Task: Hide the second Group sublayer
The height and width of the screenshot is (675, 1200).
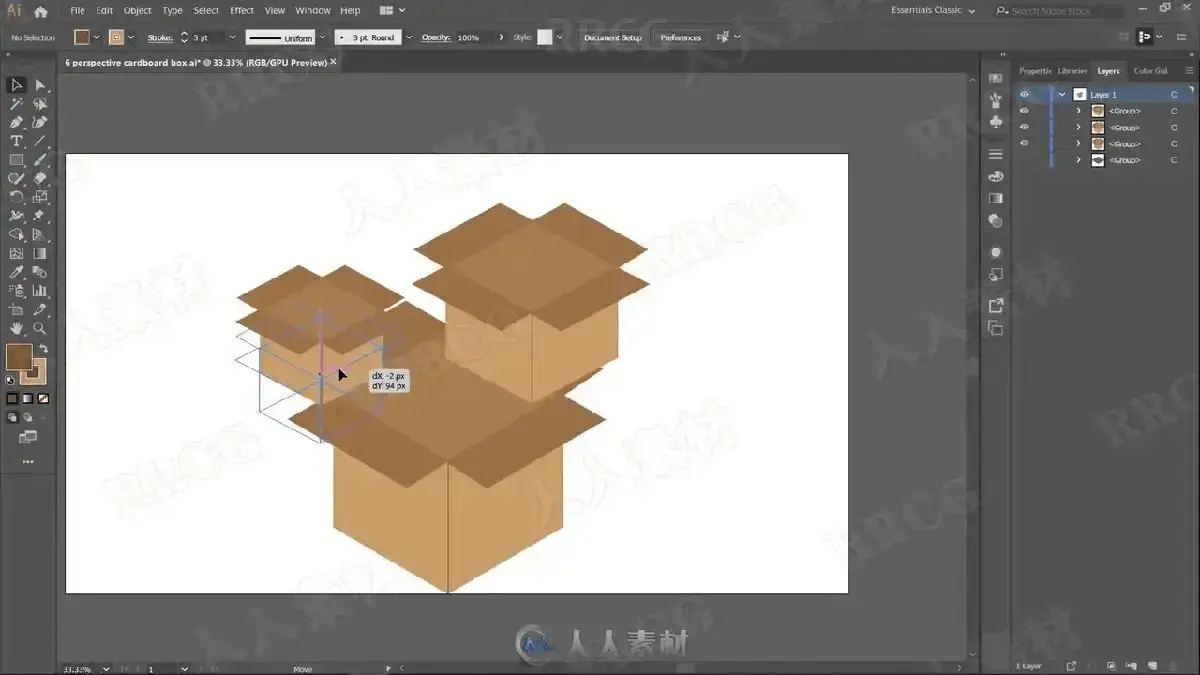Action: pos(1024,127)
